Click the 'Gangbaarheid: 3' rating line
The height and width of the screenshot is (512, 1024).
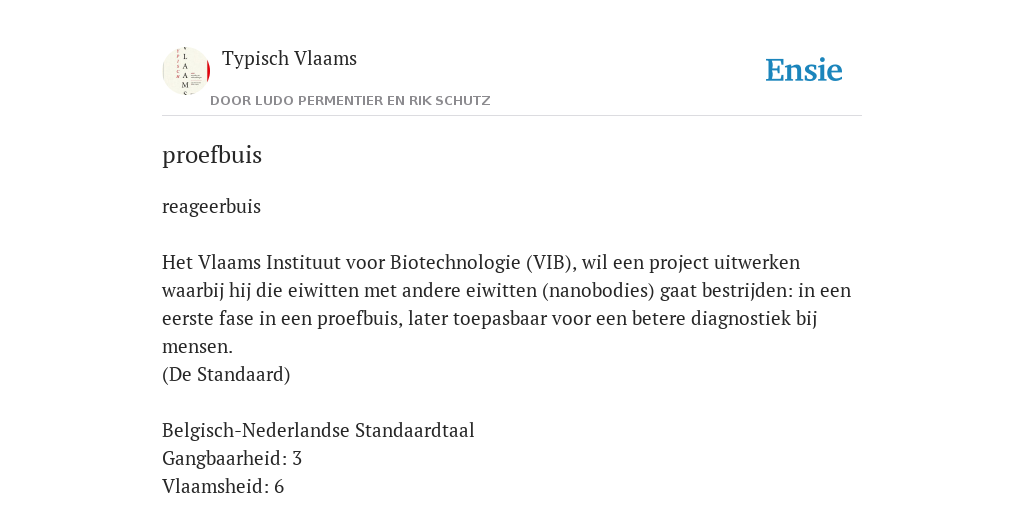point(232,459)
